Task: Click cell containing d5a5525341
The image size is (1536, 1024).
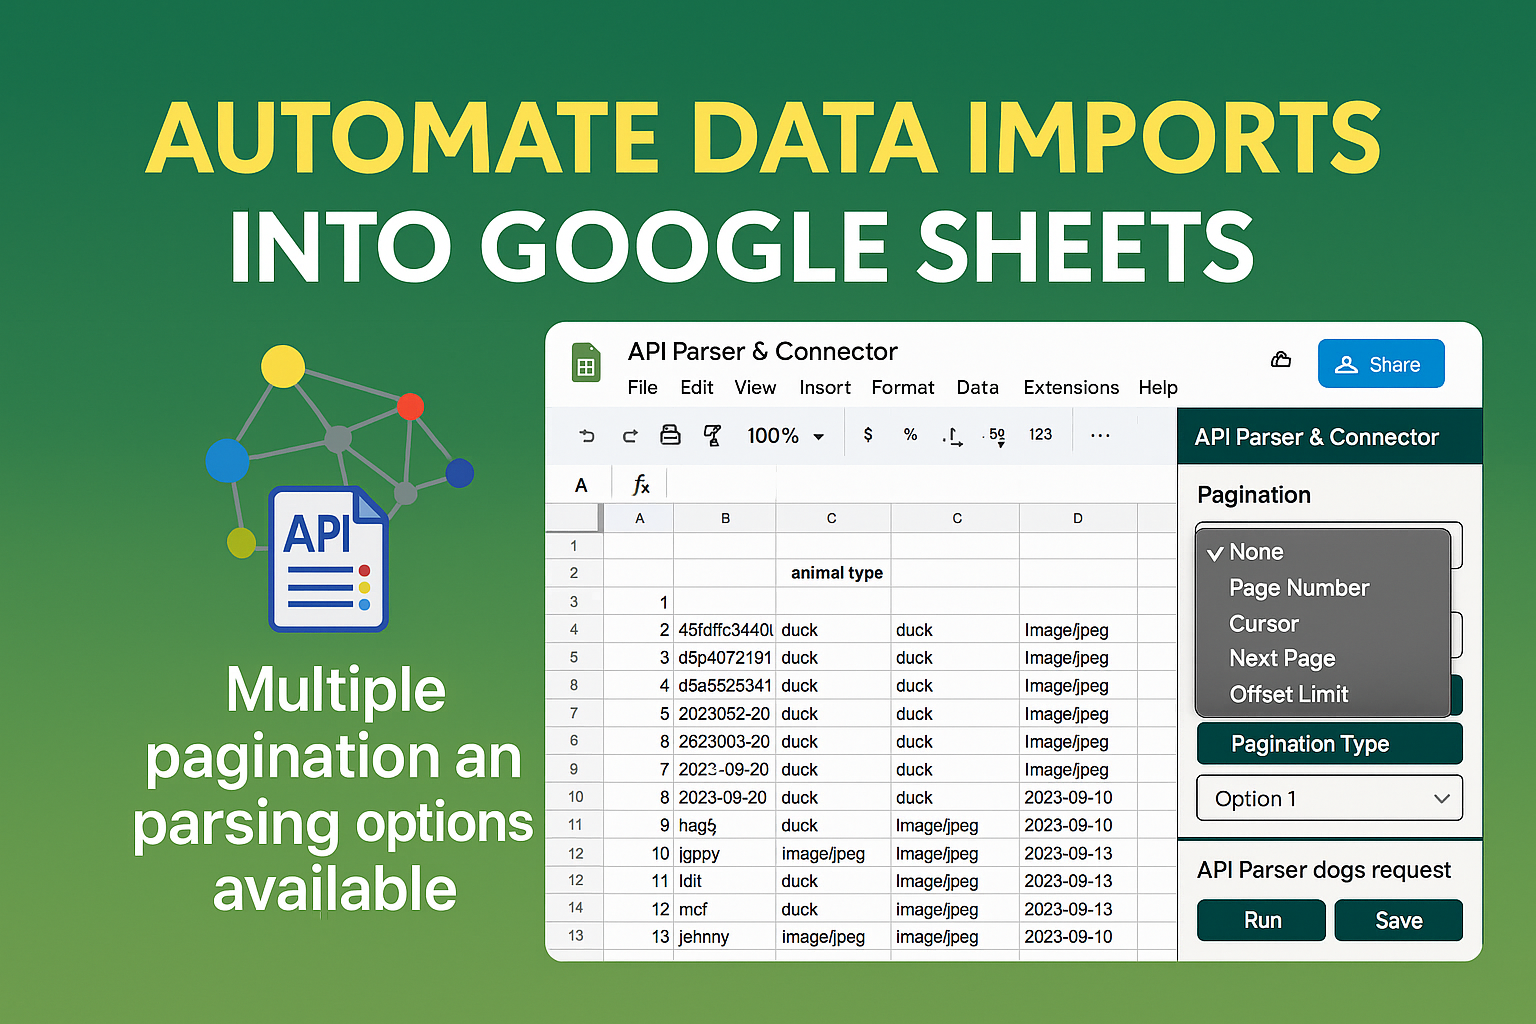Action: pos(725,686)
